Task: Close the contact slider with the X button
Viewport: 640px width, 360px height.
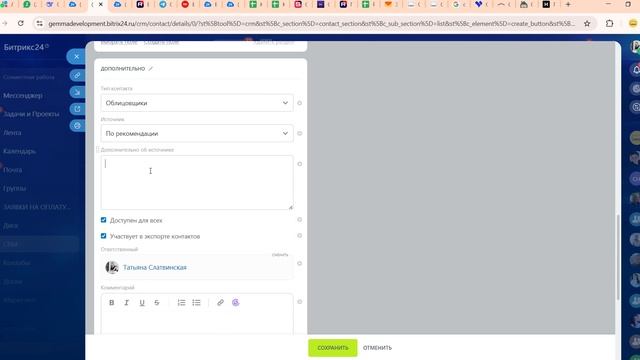Action: (x=76, y=57)
